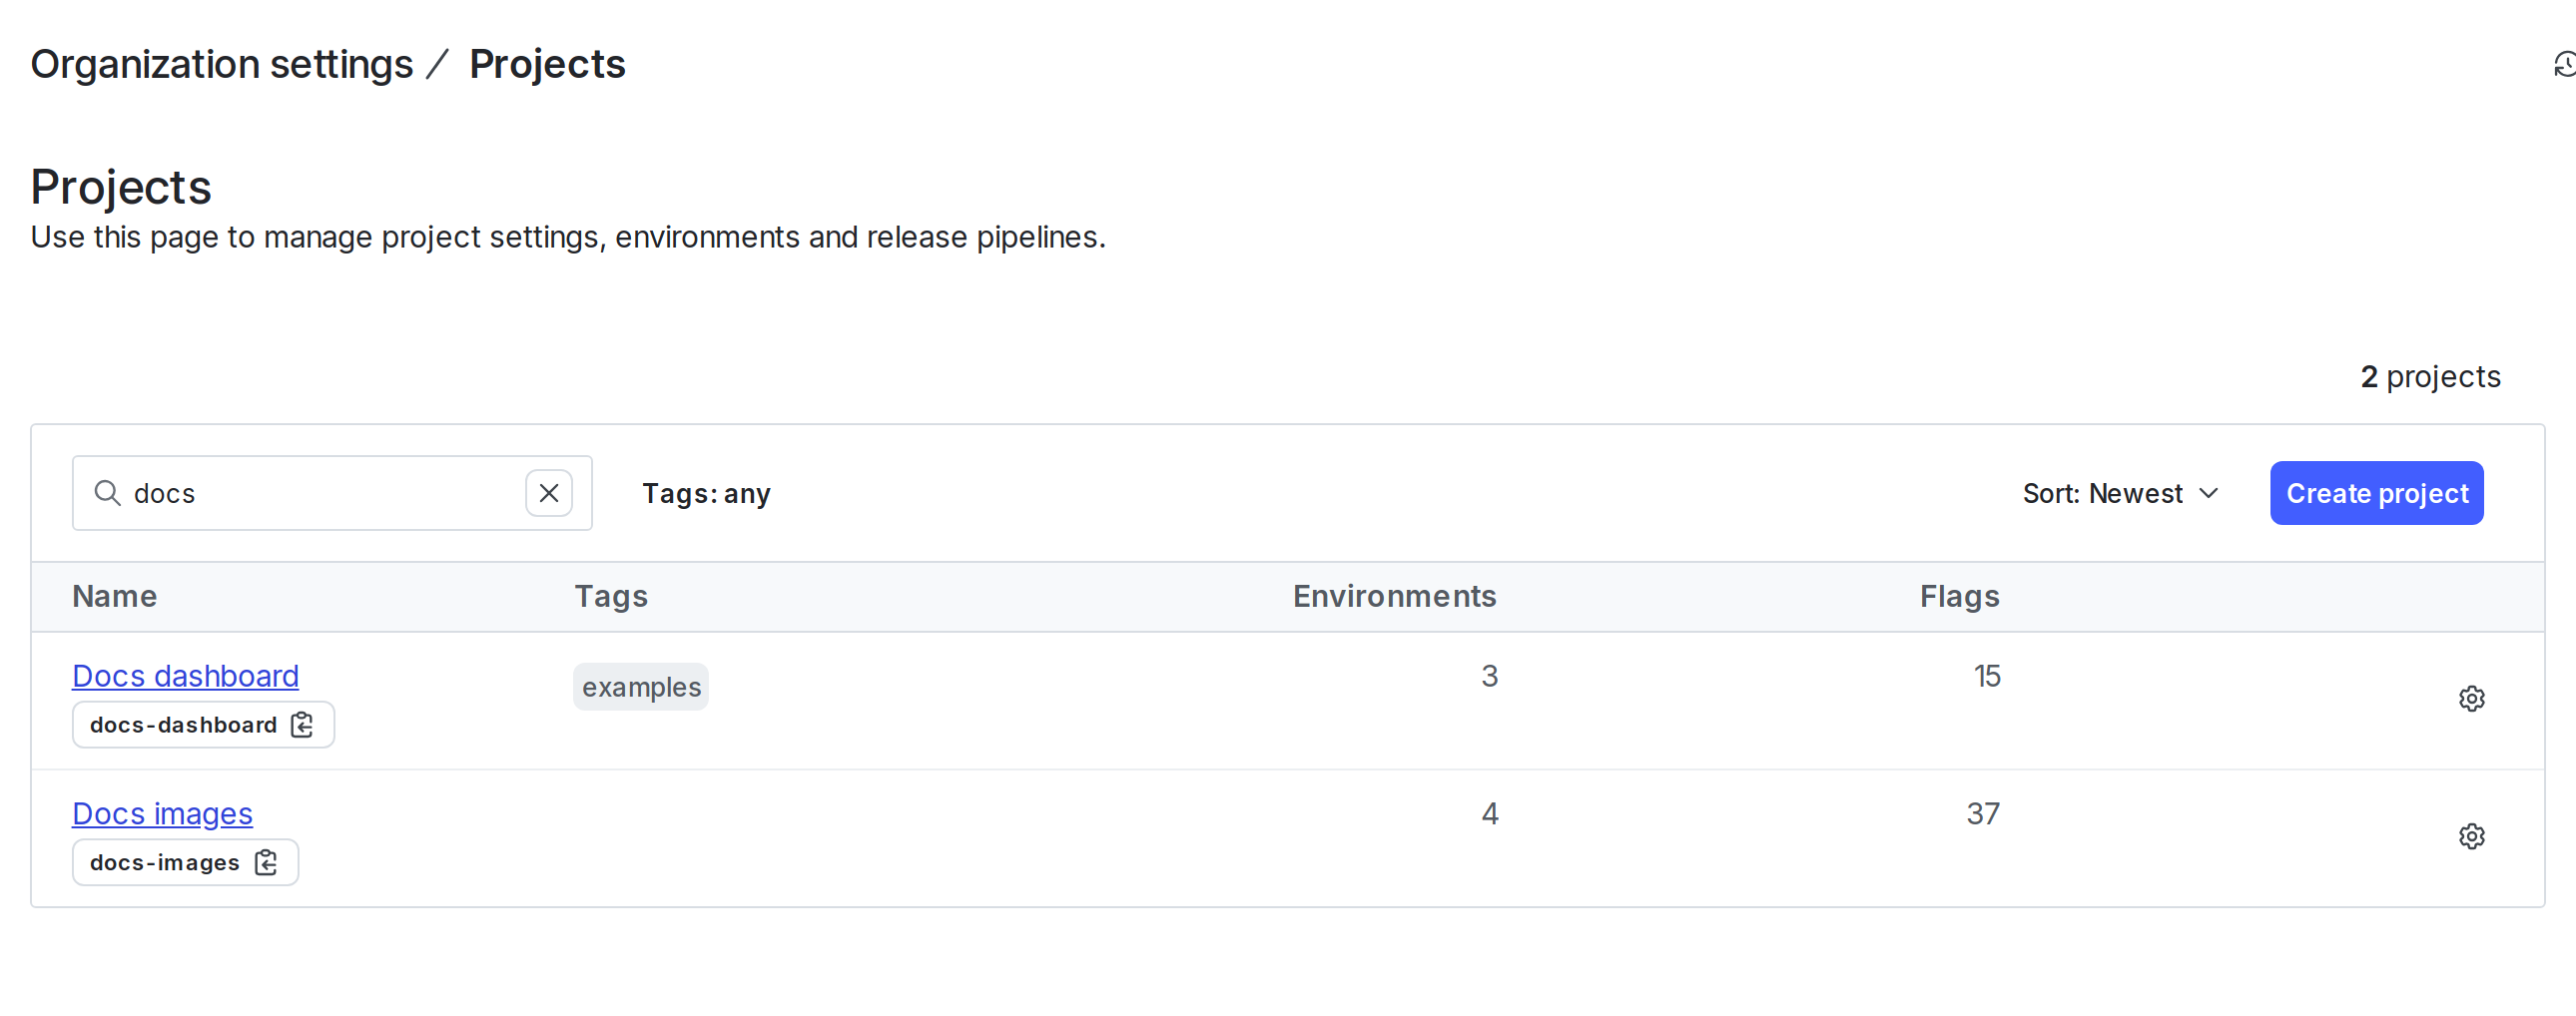Viewport: 2576px width, 1016px height.
Task: Click inside the docs search field
Action: pos(300,492)
